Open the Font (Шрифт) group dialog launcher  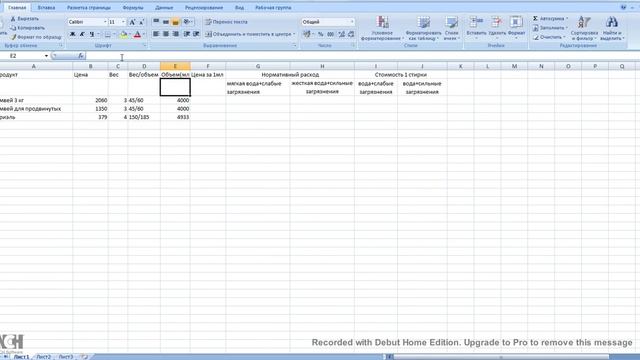click(x=144, y=46)
